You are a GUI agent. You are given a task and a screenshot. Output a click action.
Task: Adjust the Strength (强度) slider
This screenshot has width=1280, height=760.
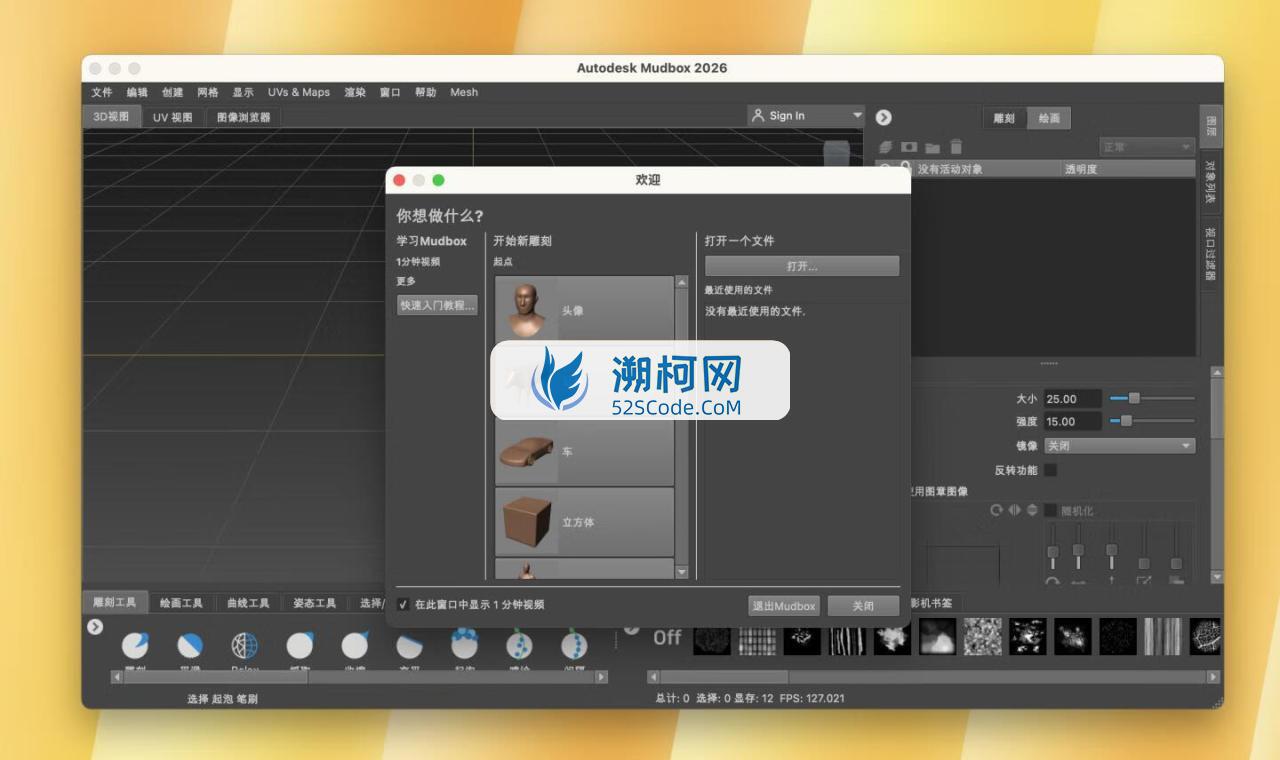[1152, 421]
